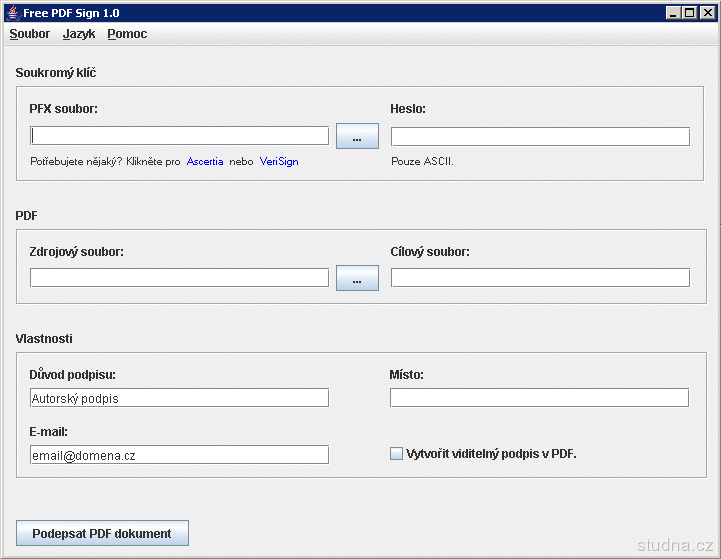Open the Pomoc menu

[127, 34]
